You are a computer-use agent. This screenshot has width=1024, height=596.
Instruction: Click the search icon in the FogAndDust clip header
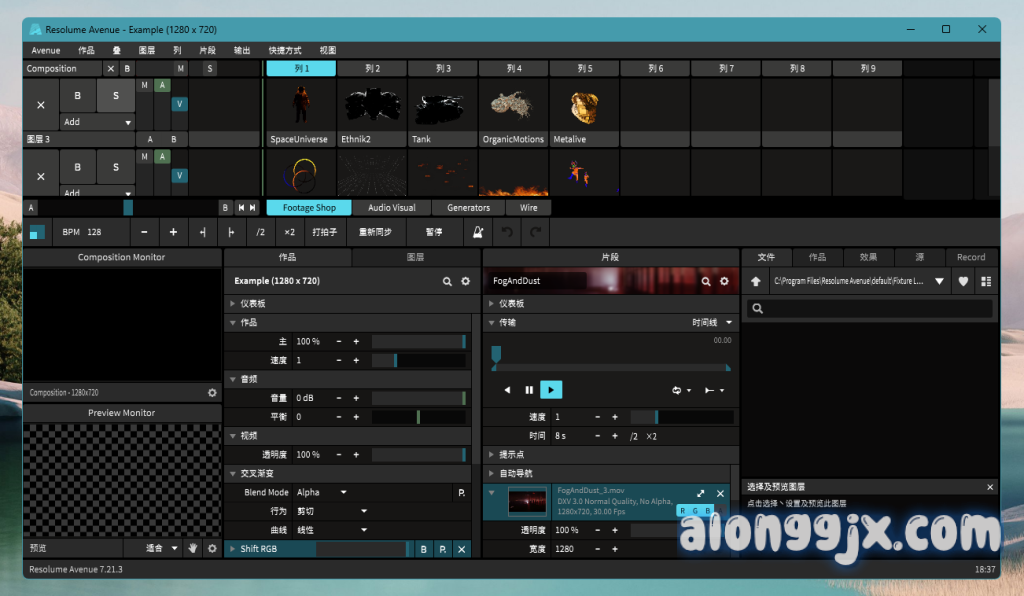click(x=706, y=282)
